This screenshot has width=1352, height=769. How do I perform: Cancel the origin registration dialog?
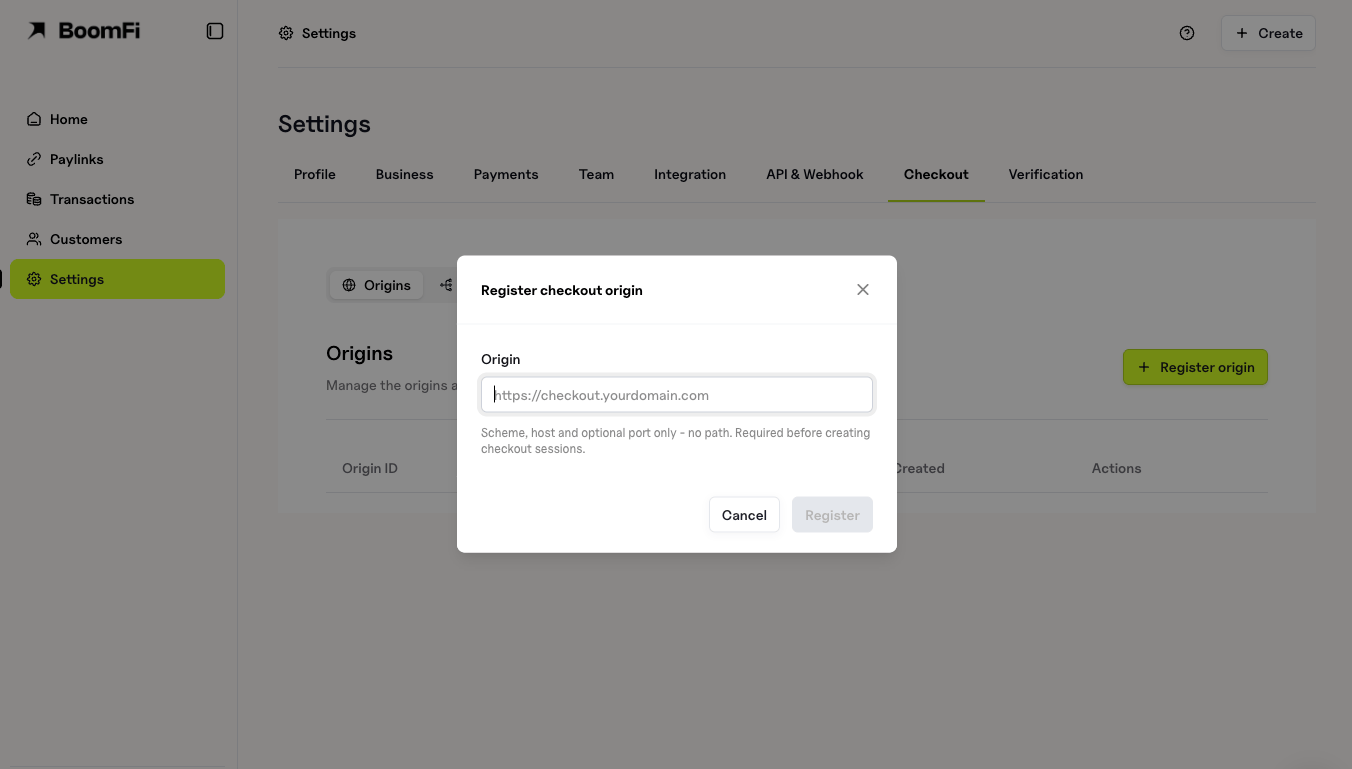coord(744,515)
